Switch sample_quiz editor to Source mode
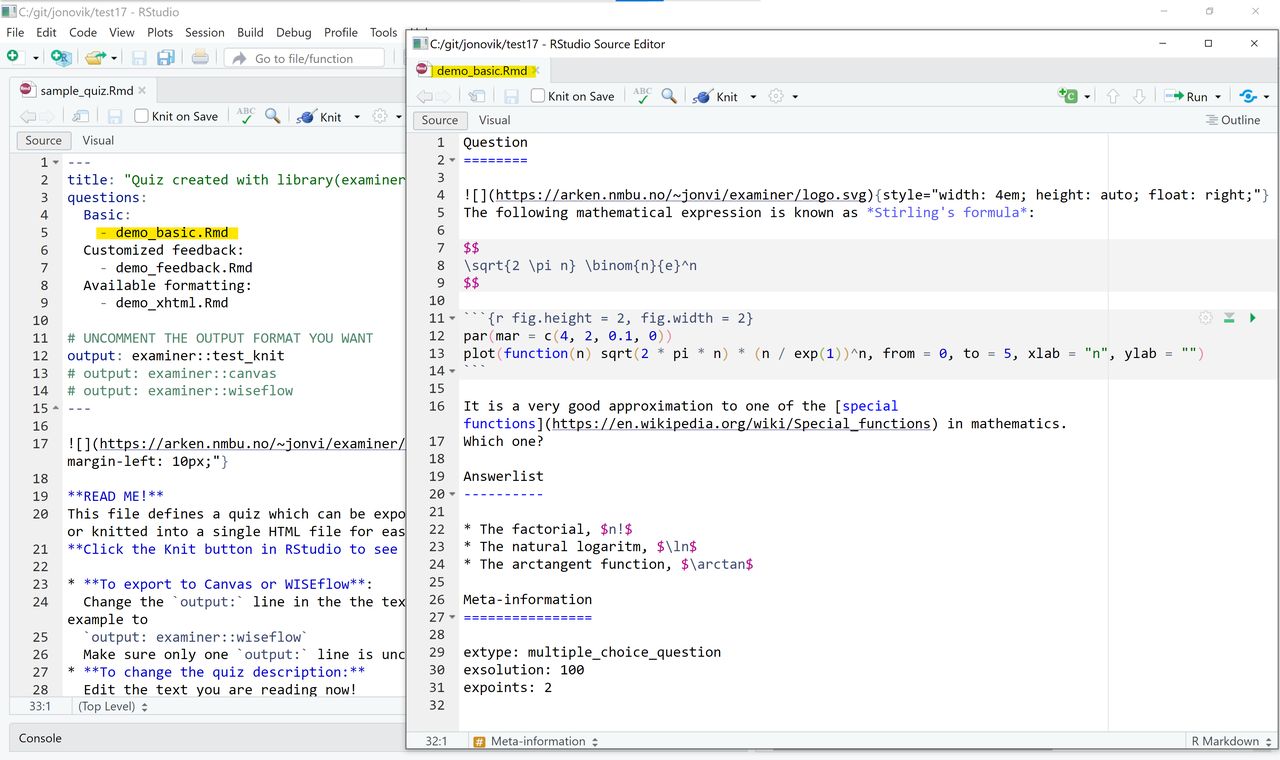The width and height of the screenshot is (1280, 760). (x=43, y=140)
